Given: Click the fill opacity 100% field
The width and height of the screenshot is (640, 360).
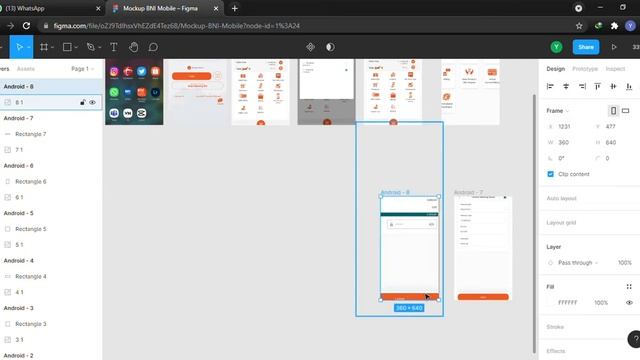Looking at the screenshot, I should pos(601,302).
